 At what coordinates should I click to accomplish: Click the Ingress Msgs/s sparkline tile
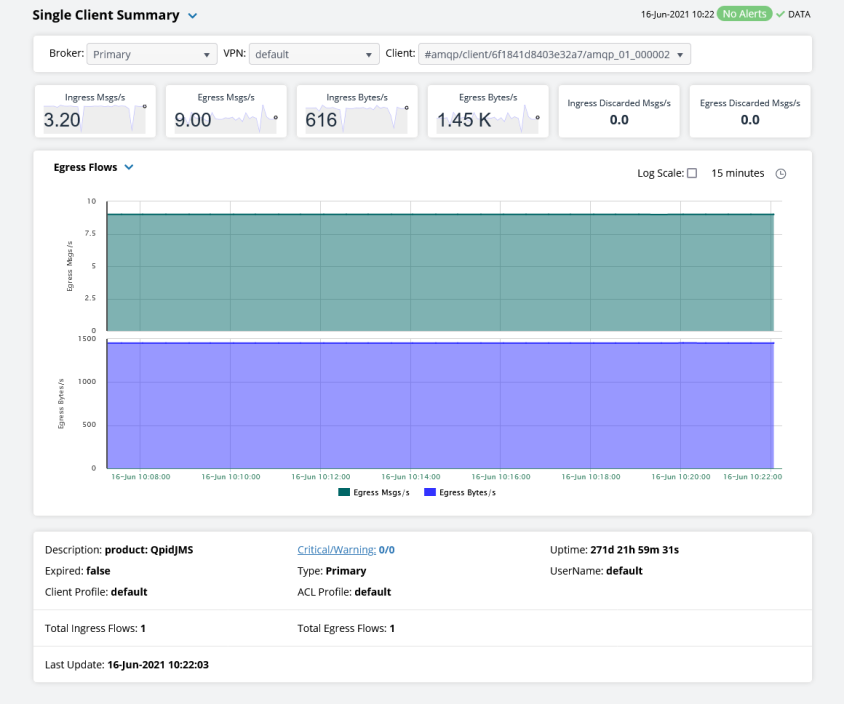(95, 111)
